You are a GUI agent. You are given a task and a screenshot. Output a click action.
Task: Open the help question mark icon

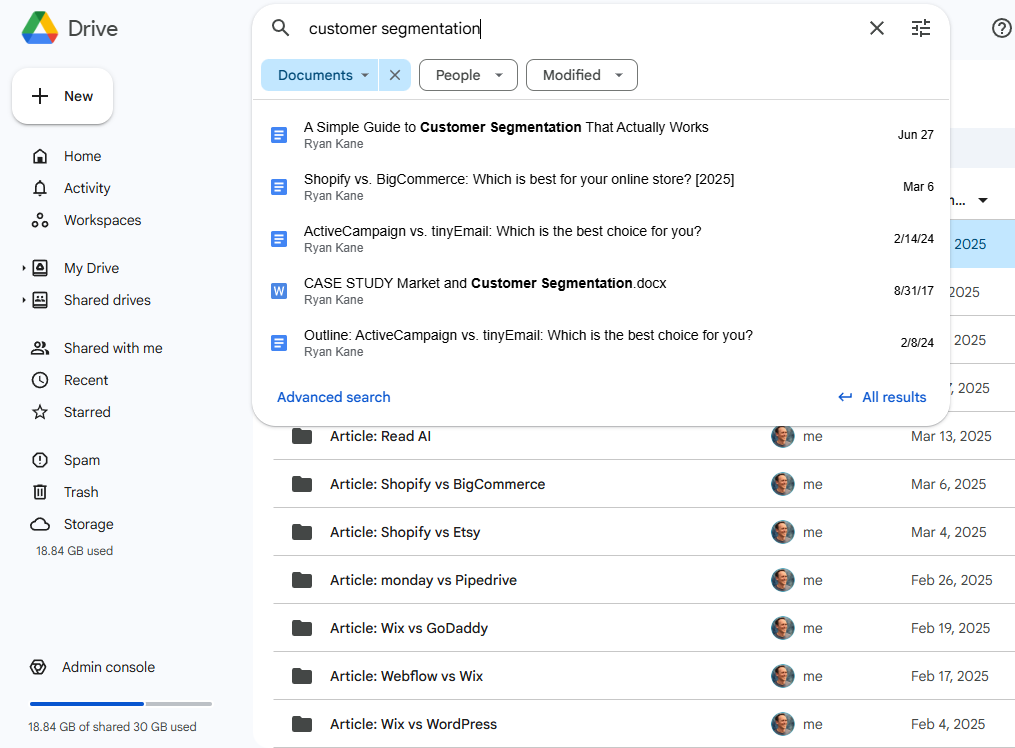(1001, 28)
